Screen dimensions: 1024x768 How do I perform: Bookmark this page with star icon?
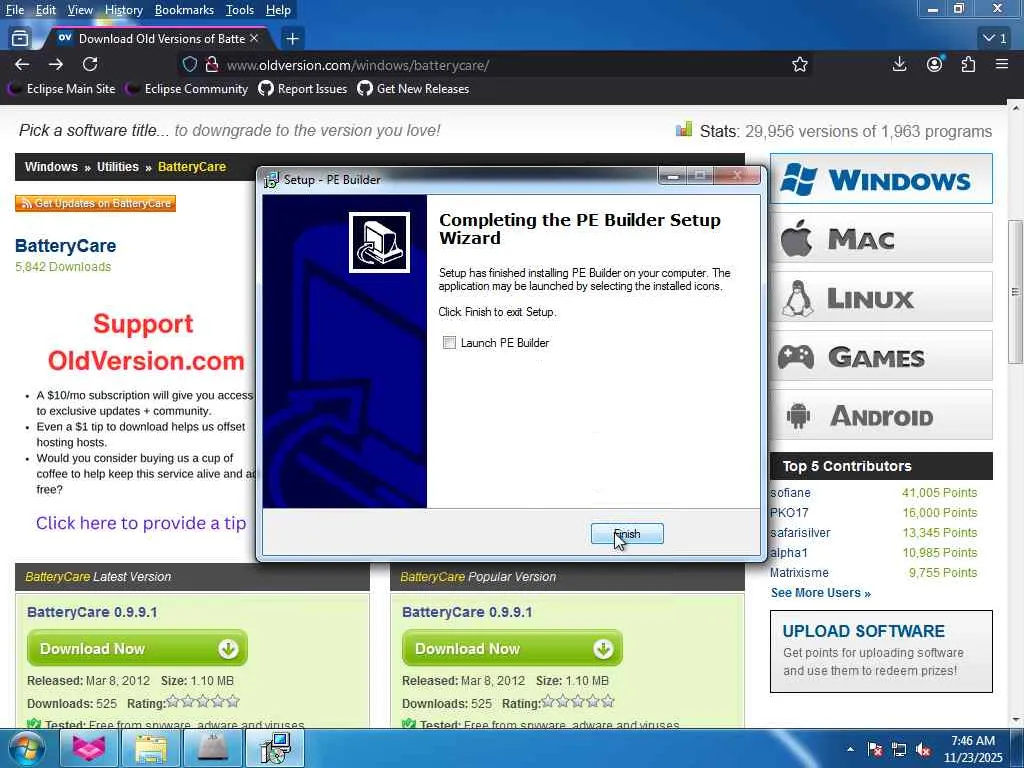(799, 65)
